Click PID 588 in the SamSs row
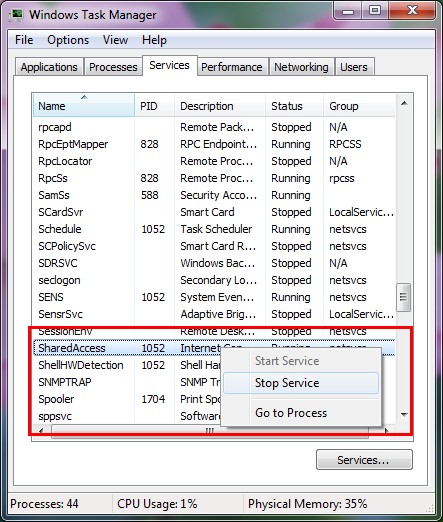The height and width of the screenshot is (522, 443). click(149, 195)
